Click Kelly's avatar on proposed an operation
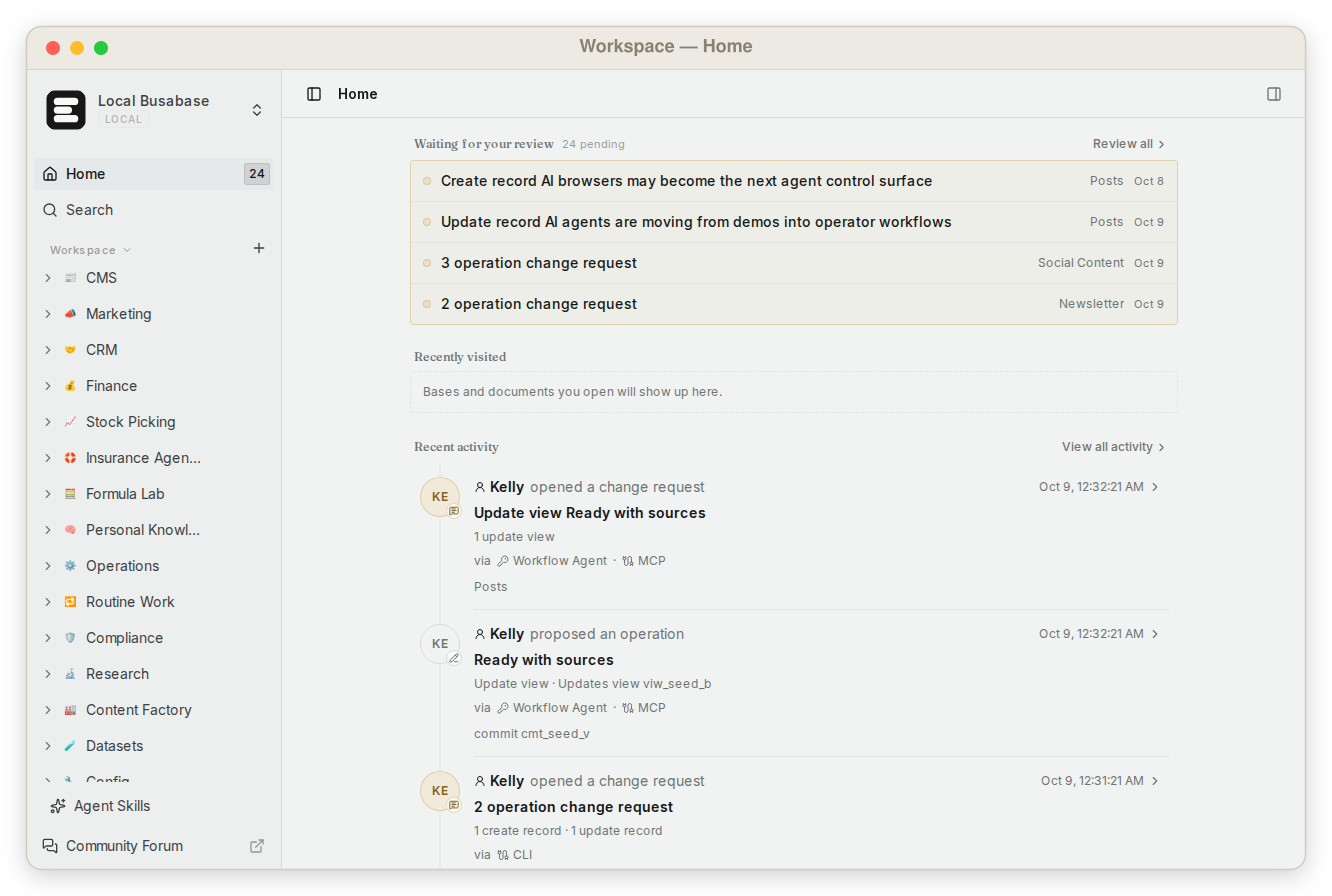 440,644
